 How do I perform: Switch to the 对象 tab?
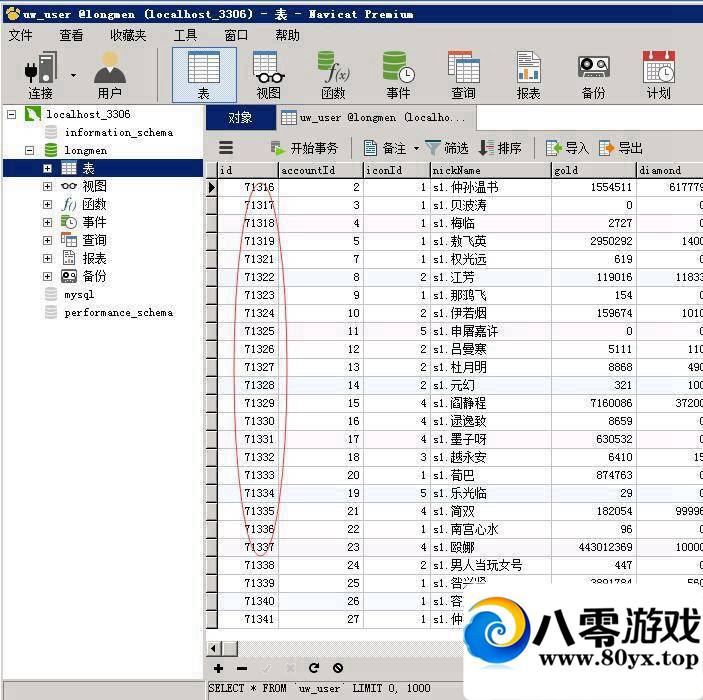240,117
